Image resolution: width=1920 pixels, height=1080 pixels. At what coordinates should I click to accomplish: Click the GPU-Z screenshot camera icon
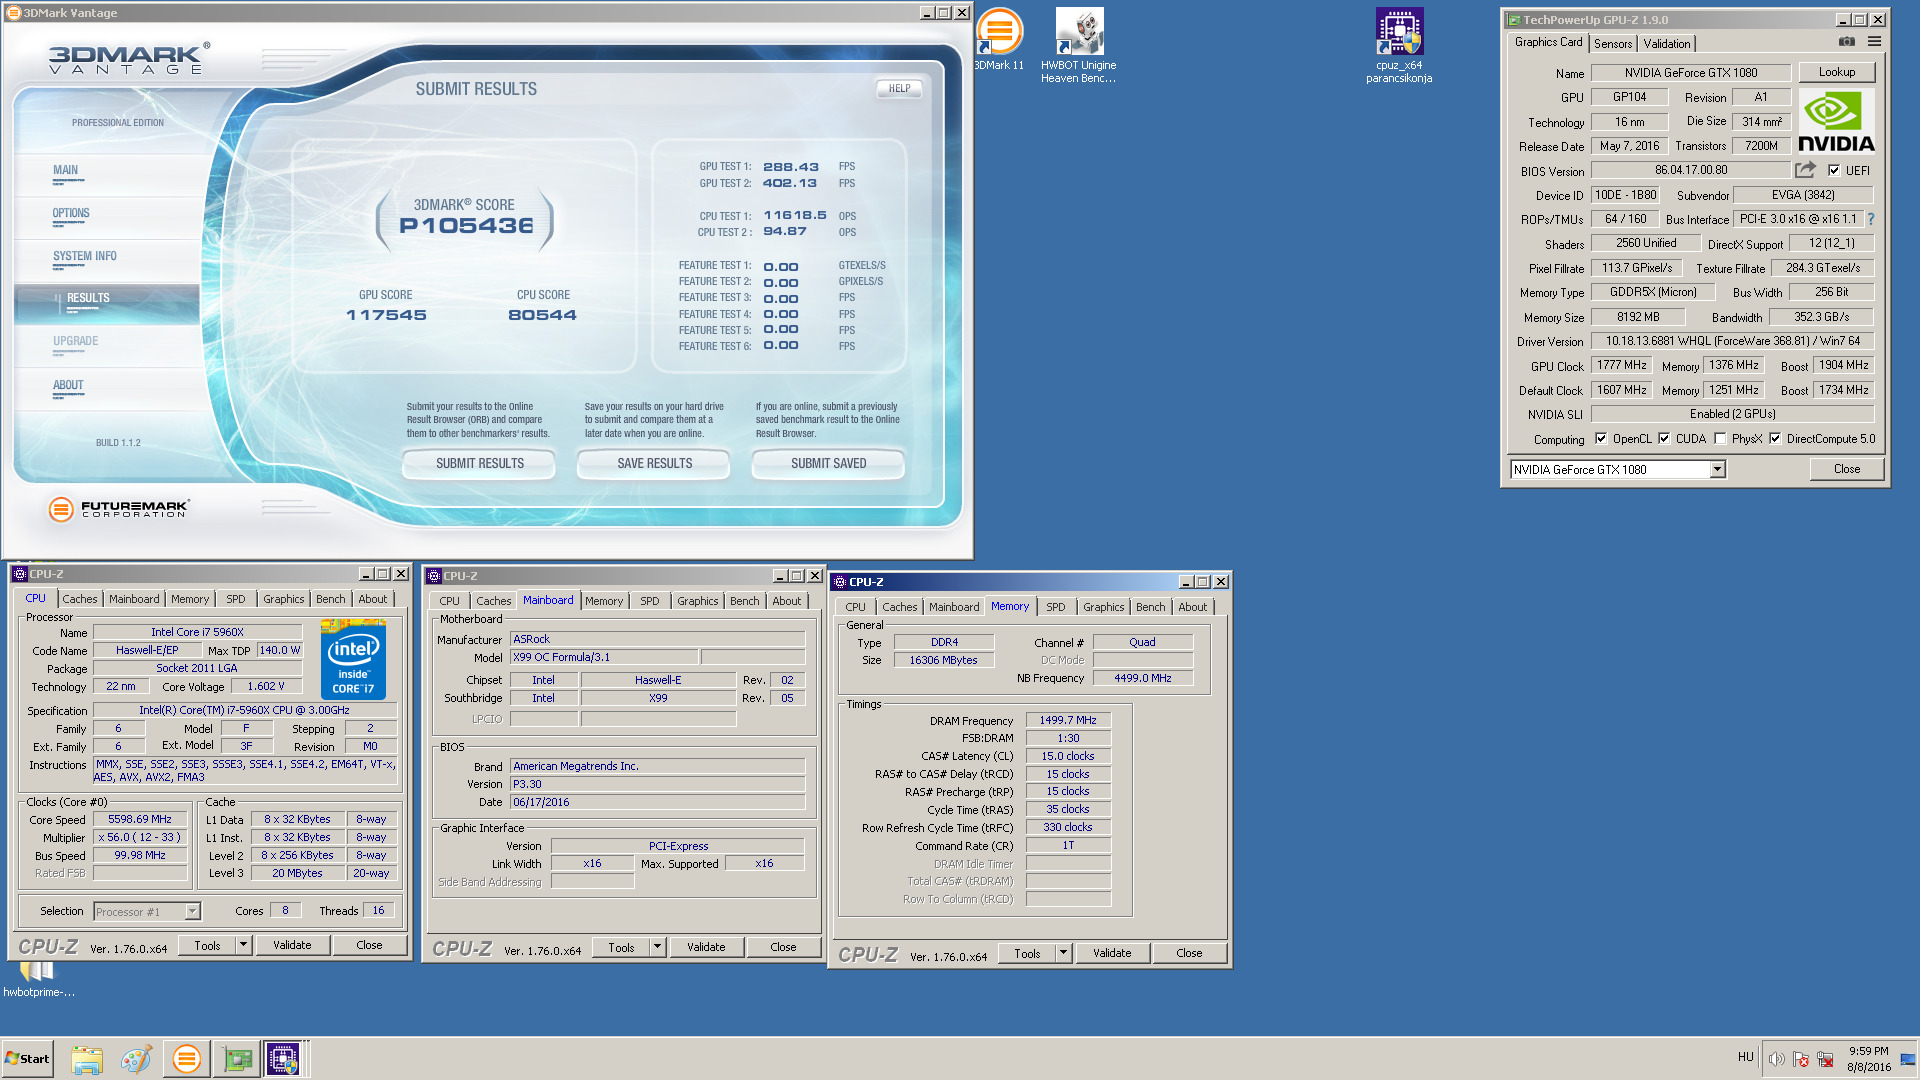click(x=1846, y=42)
